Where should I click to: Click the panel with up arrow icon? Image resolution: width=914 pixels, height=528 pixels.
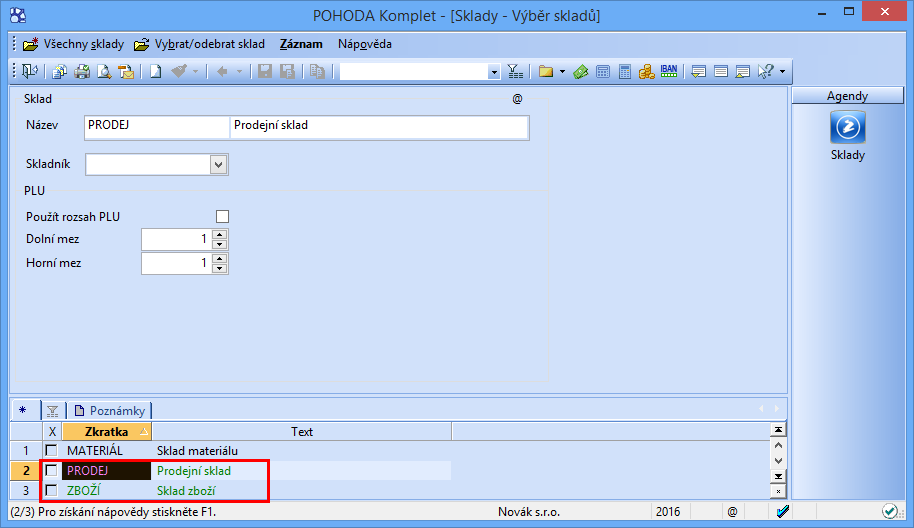[743, 72]
